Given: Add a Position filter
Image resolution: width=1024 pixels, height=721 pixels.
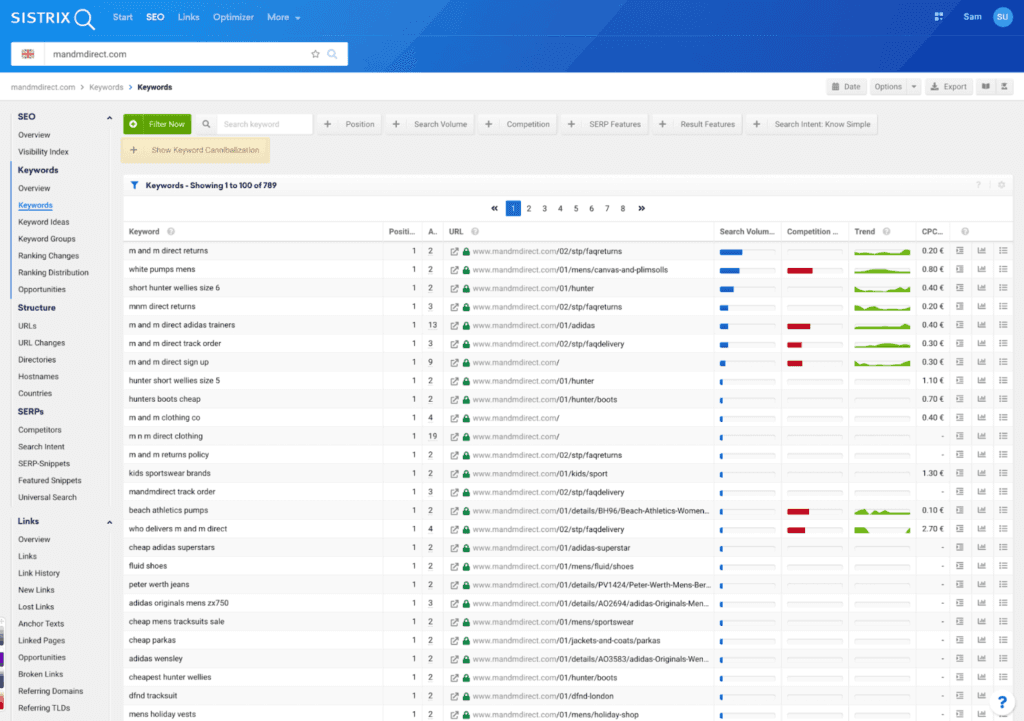Looking at the screenshot, I should [x=351, y=124].
